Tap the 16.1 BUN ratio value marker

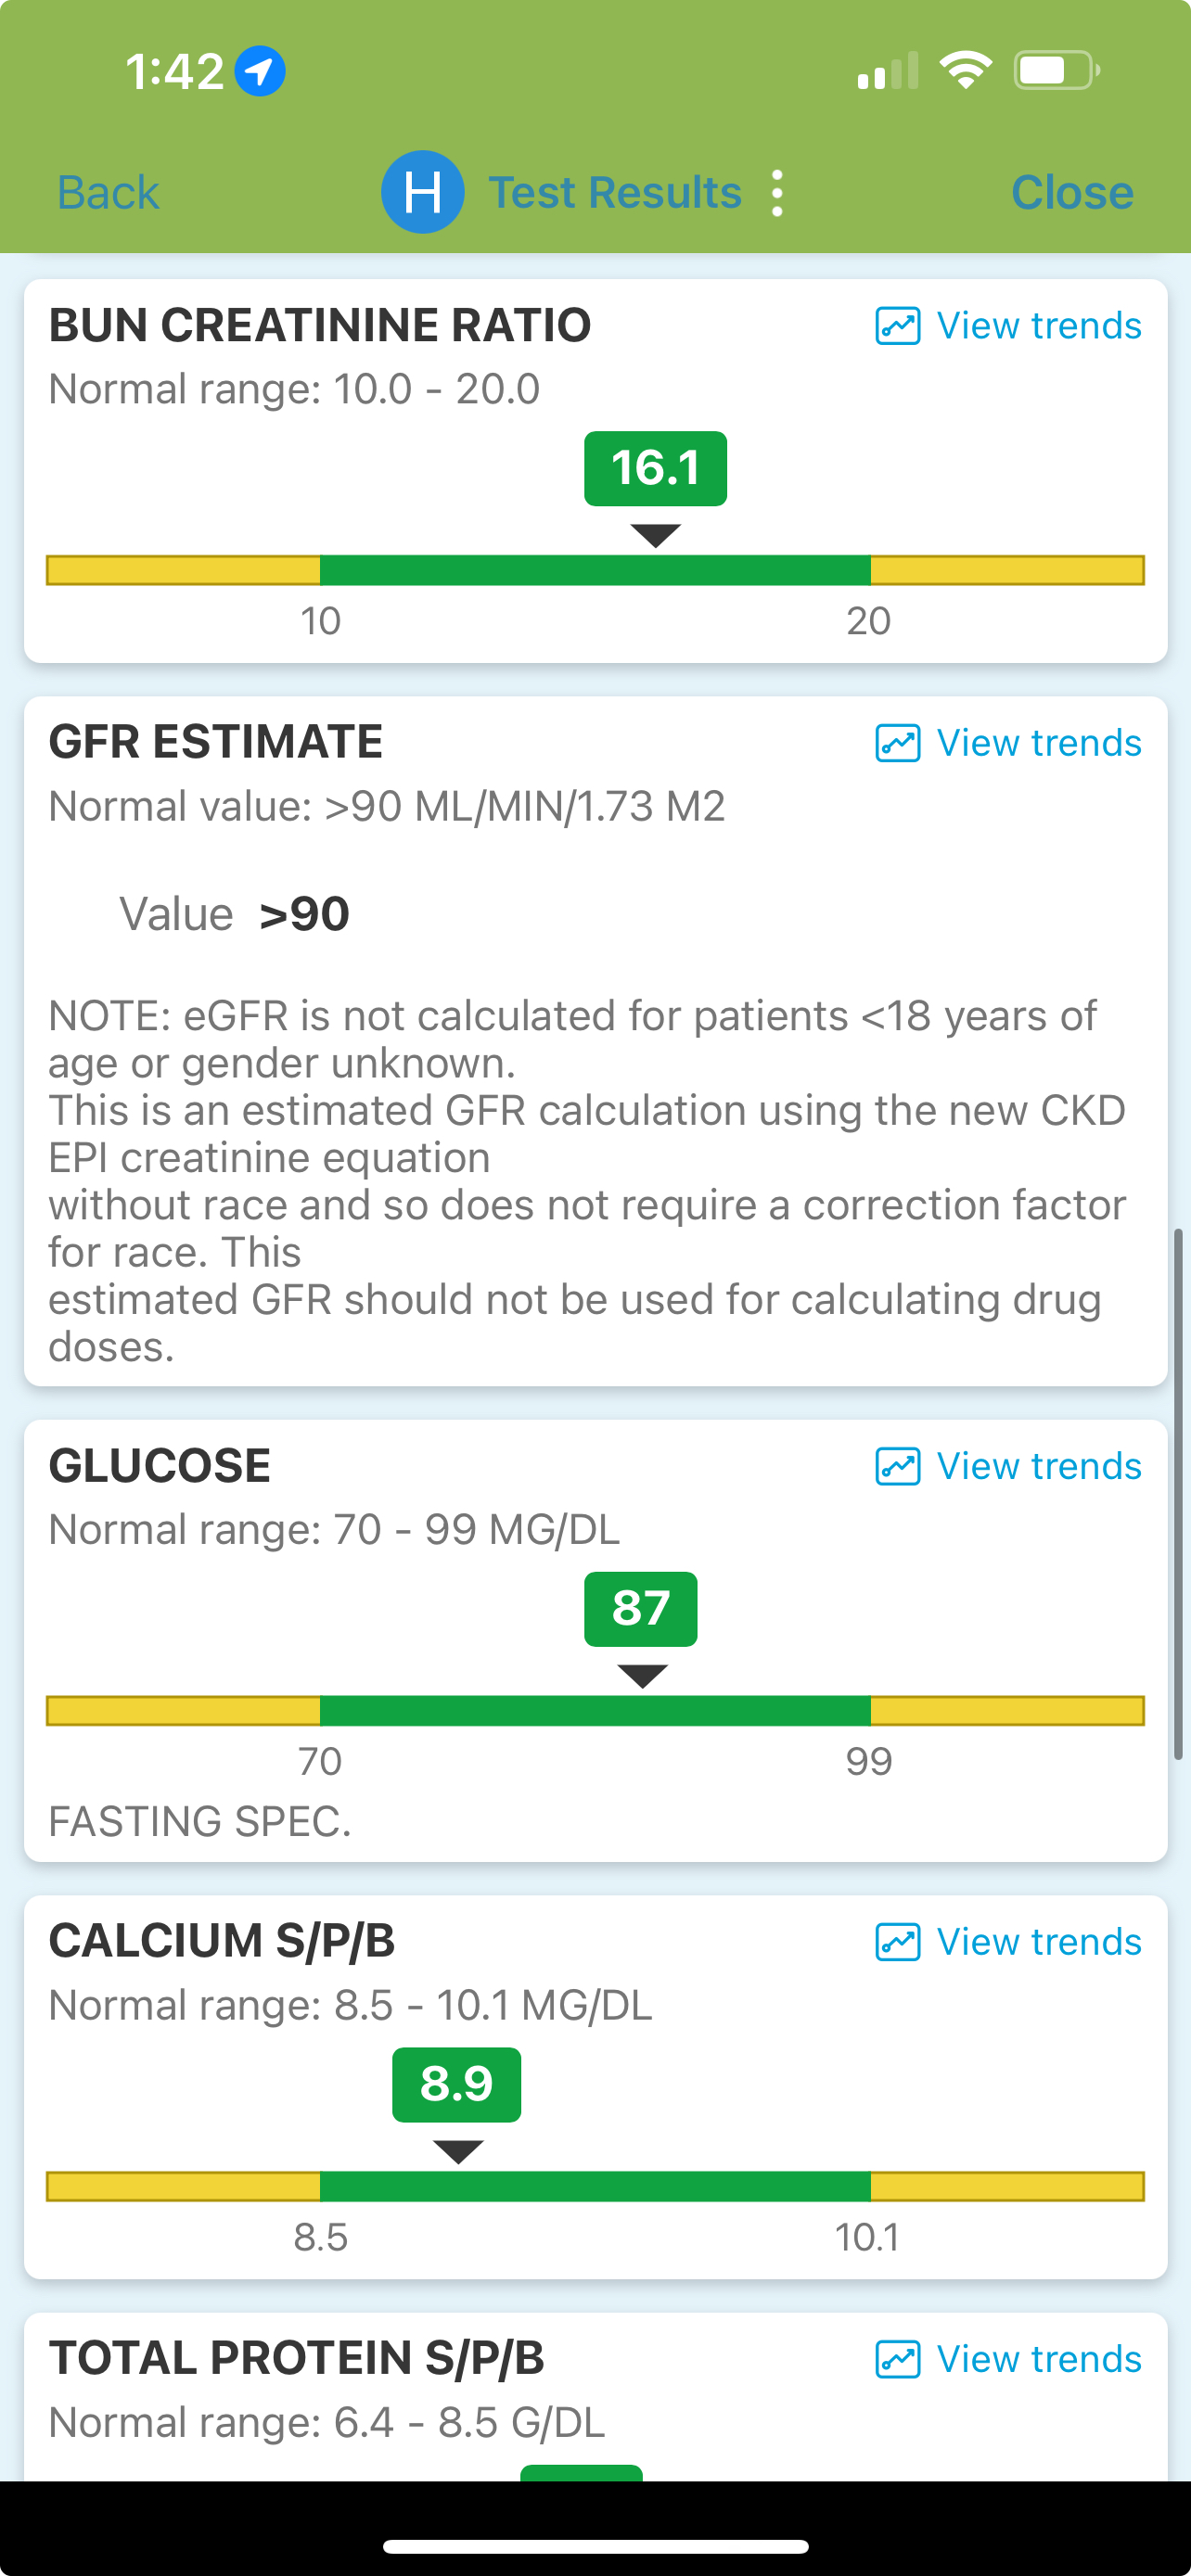[x=655, y=468]
